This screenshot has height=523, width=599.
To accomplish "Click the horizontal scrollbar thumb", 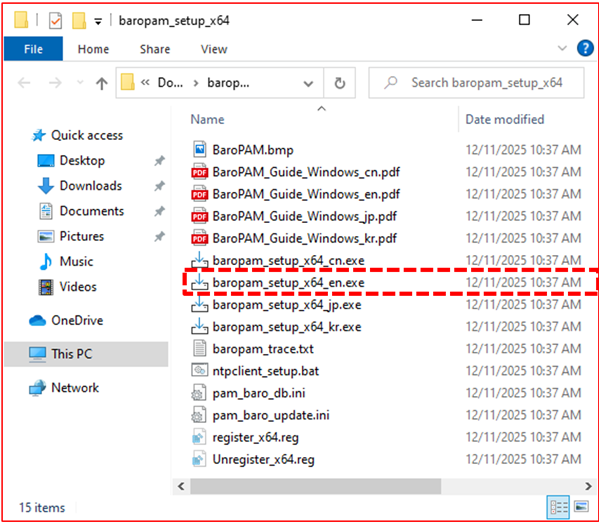I will point(316,486).
